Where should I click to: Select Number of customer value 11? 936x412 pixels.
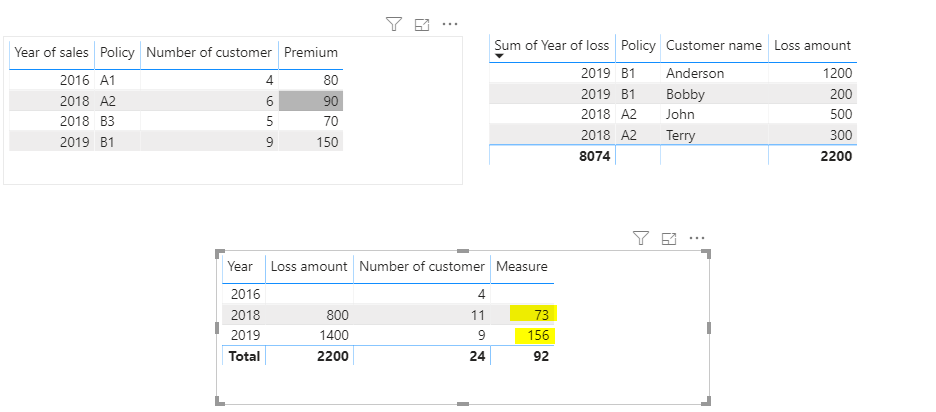pyautogui.click(x=476, y=315)
